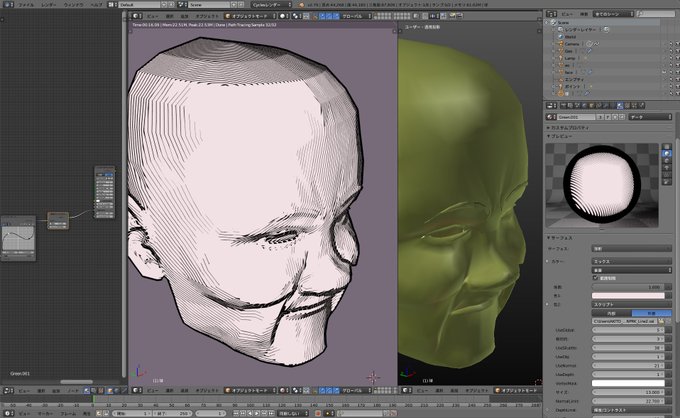The image size is (680, 418).
Task: Click the folder icon beside script path
Action: pos(661,321)
